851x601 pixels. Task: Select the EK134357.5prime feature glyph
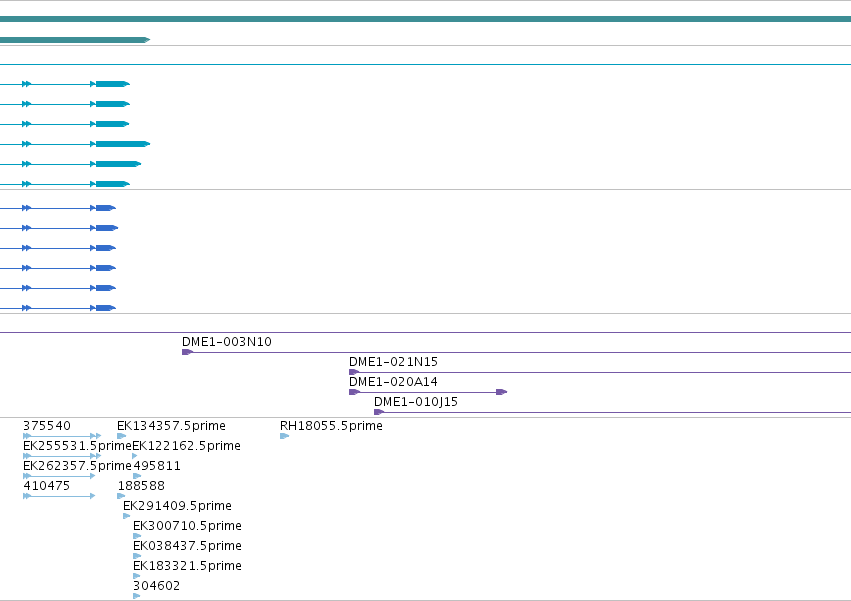coord(122,436)
